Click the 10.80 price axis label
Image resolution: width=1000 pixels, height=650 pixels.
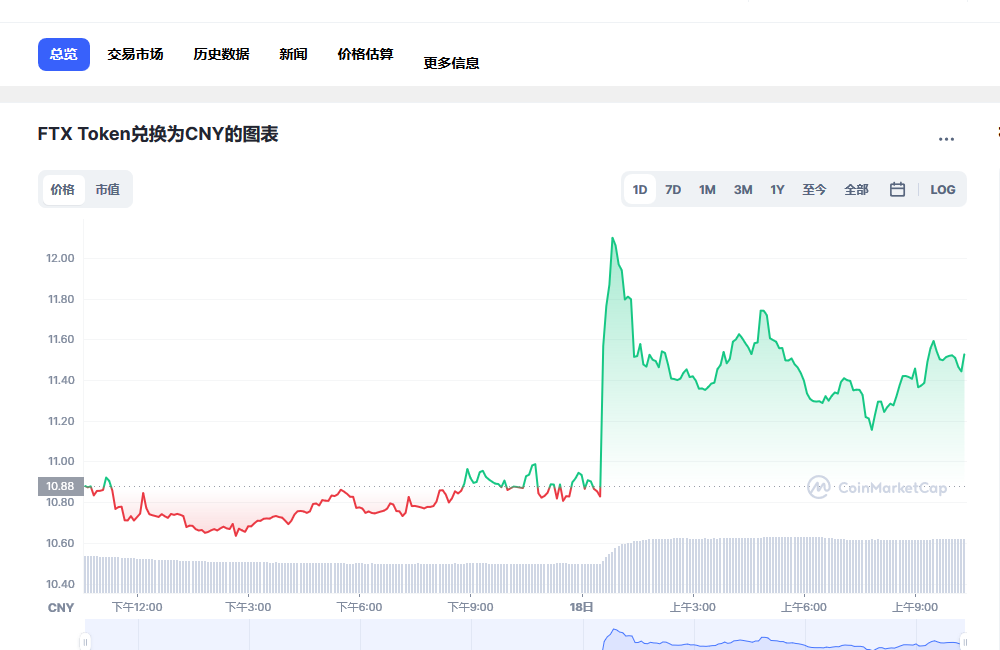tap(60, 503)
